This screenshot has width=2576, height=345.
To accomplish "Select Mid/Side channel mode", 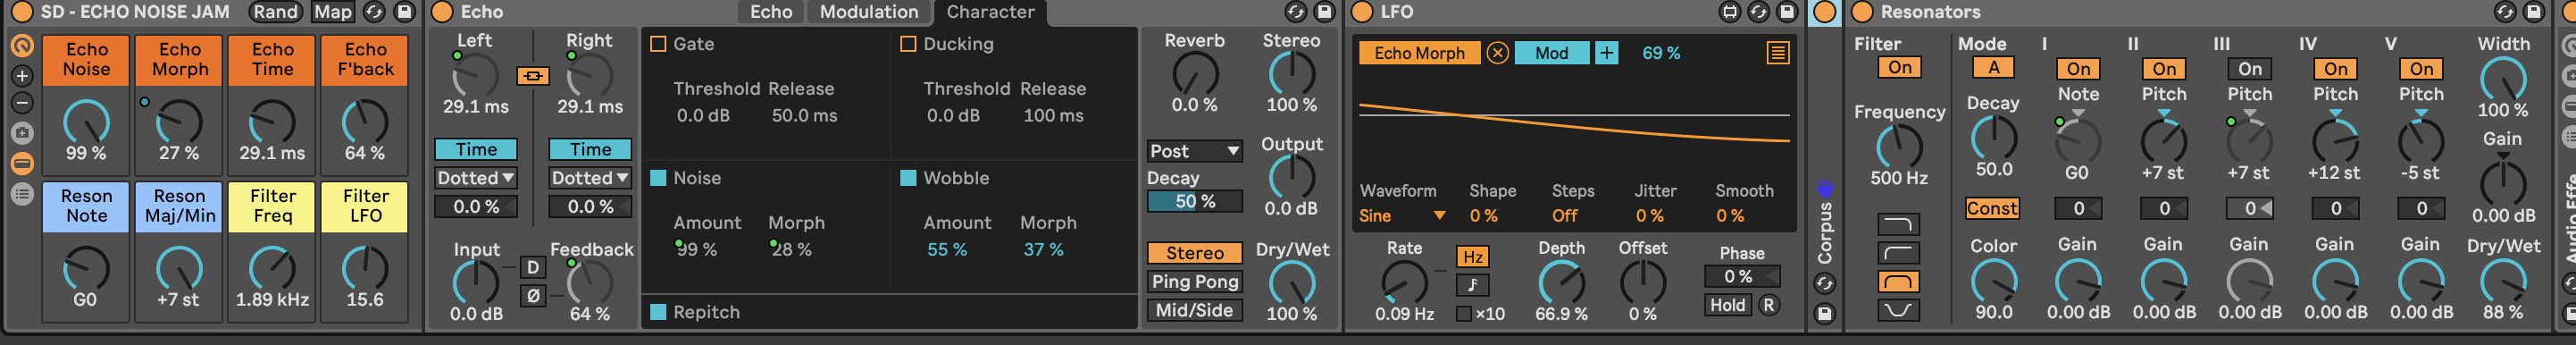I will (1195, 311).
